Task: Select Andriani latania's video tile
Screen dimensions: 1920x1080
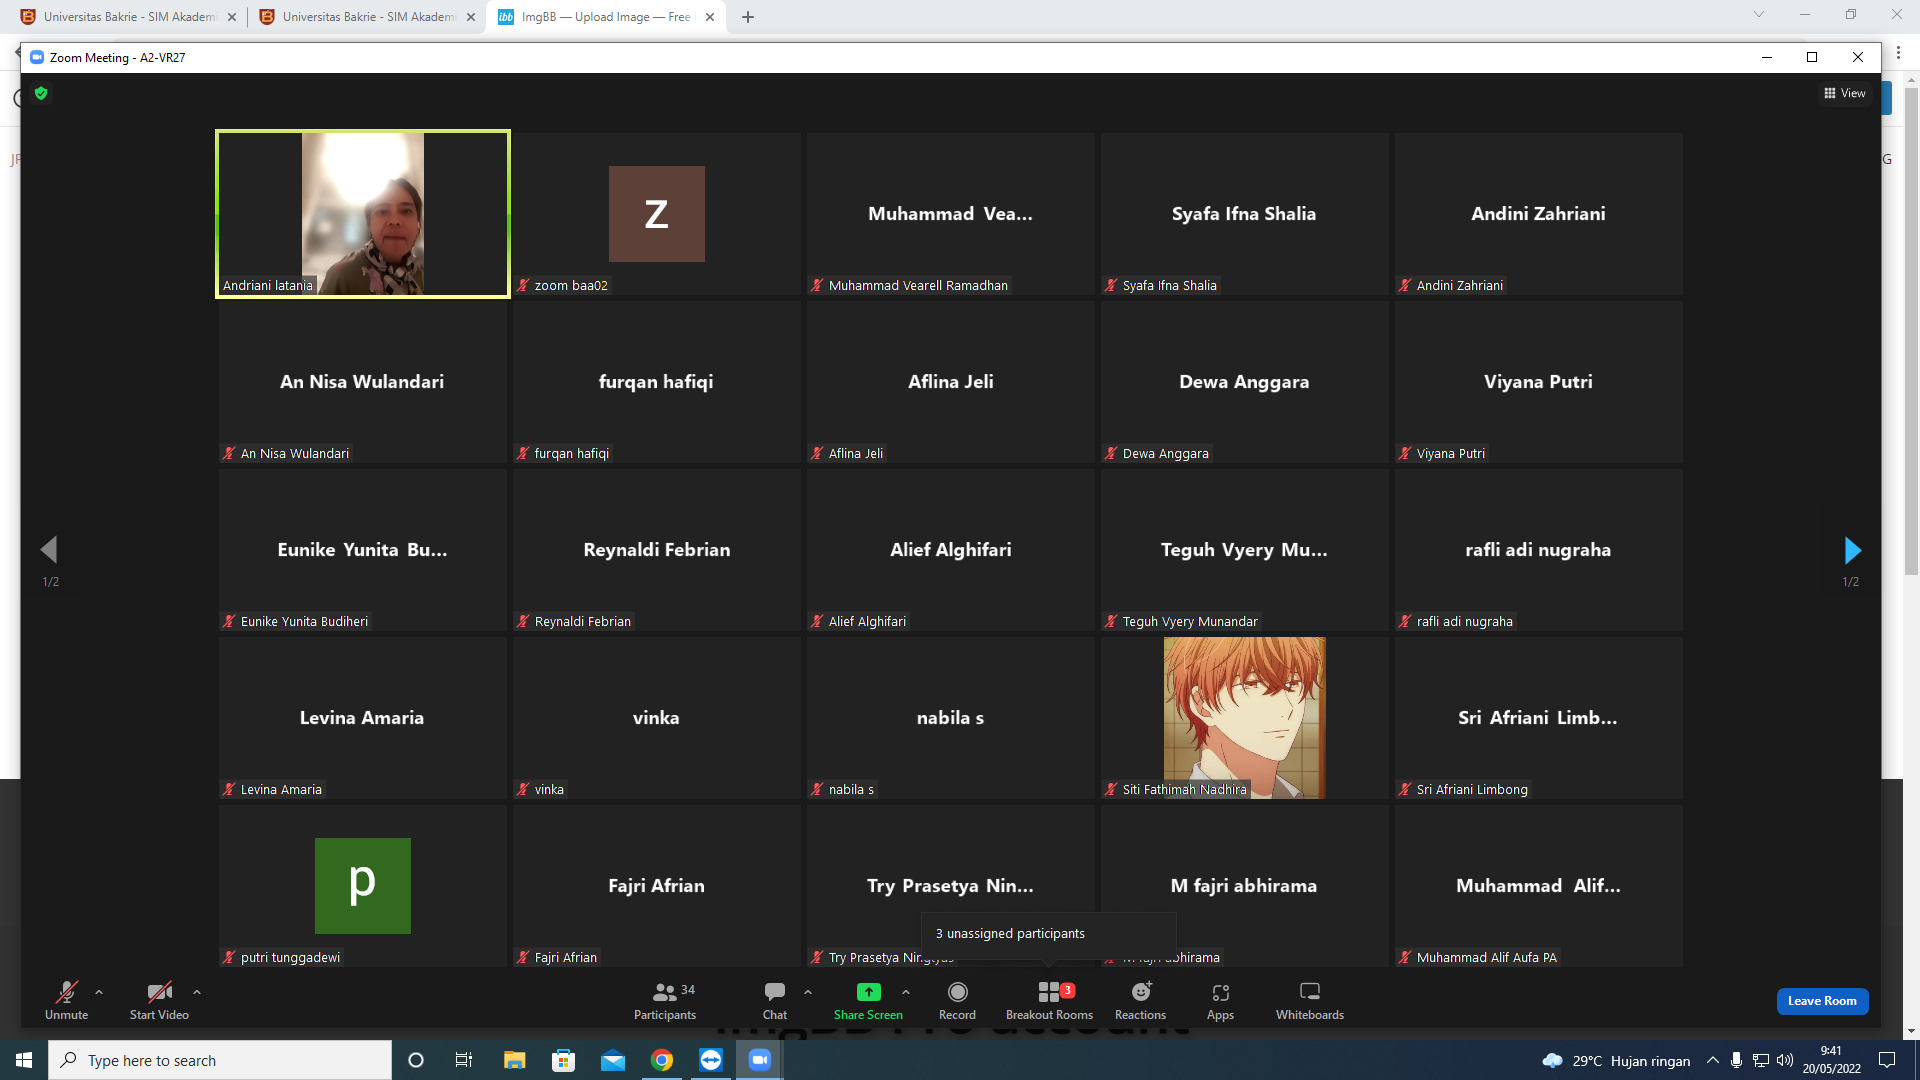Action: point(363,214)
